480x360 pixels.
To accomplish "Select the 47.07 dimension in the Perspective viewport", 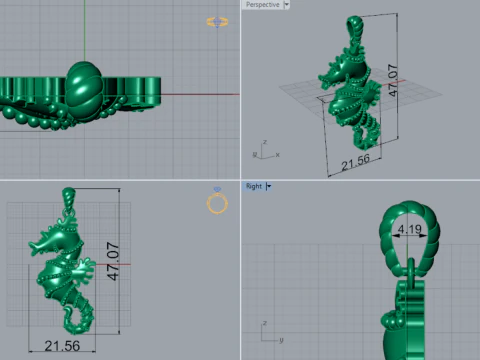I will pos(393,80).
